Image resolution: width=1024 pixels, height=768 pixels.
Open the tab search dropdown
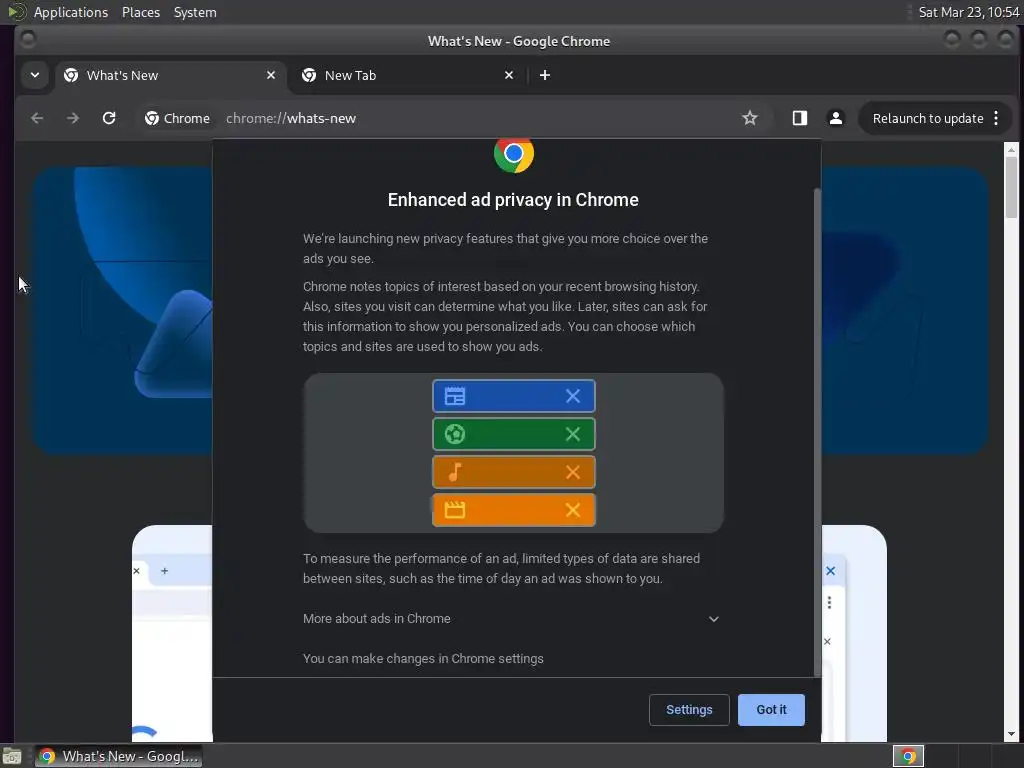pyautogui.click(x=35, y=75)
